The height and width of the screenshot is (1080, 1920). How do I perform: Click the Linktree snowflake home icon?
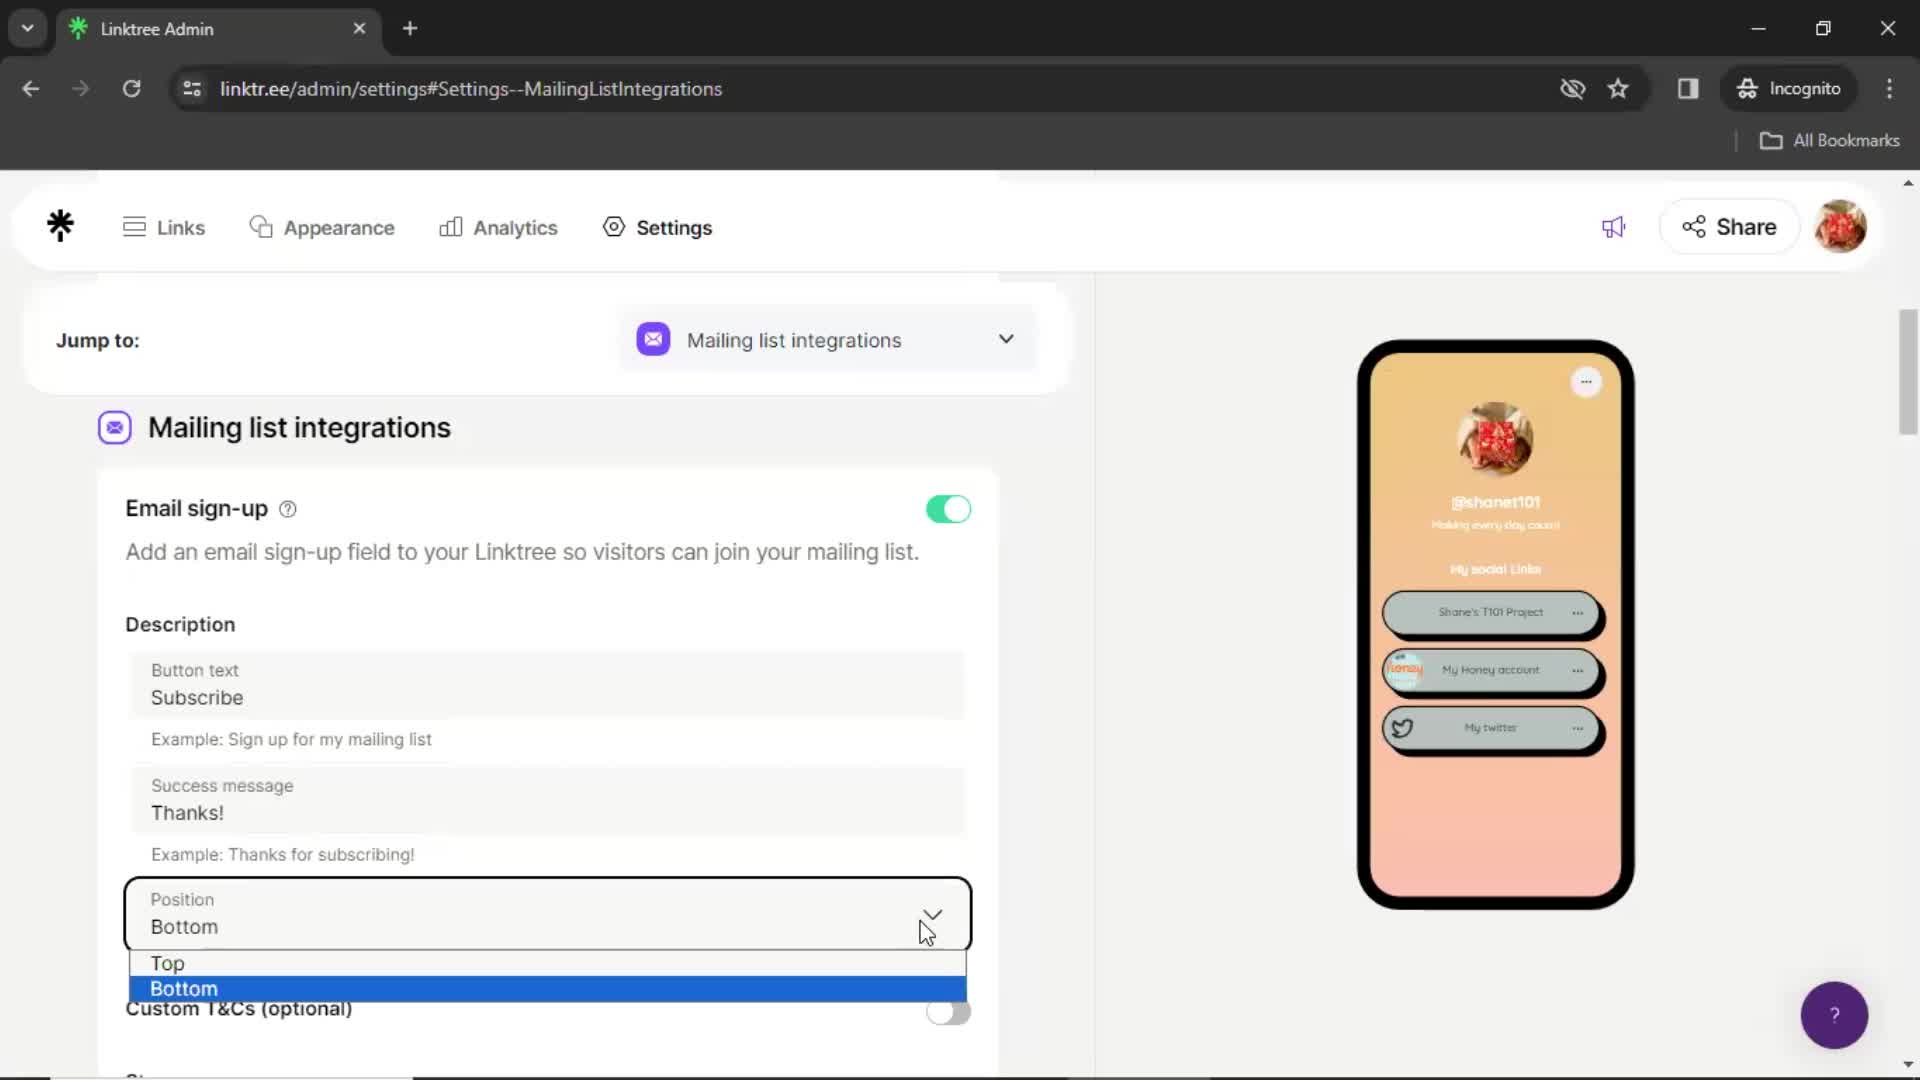pos(59,227)
